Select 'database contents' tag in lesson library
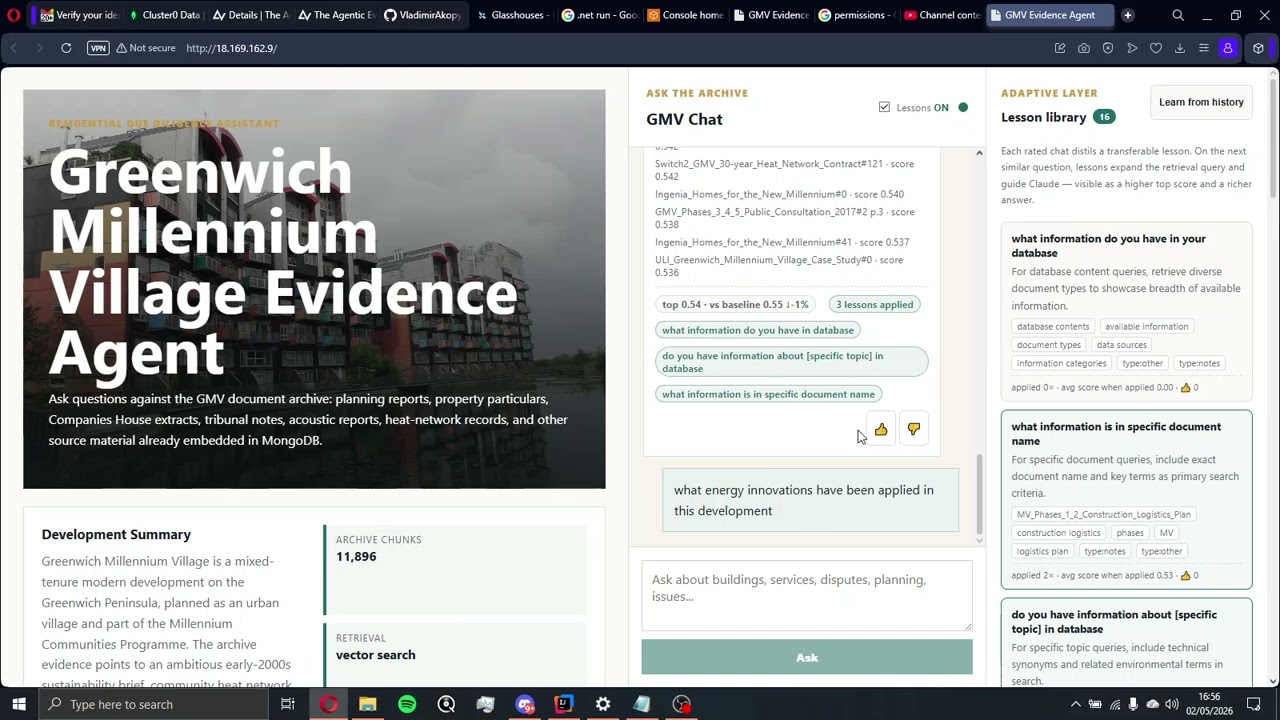The width and height of the screenshot is (1280, 720). click(1053, 327)
